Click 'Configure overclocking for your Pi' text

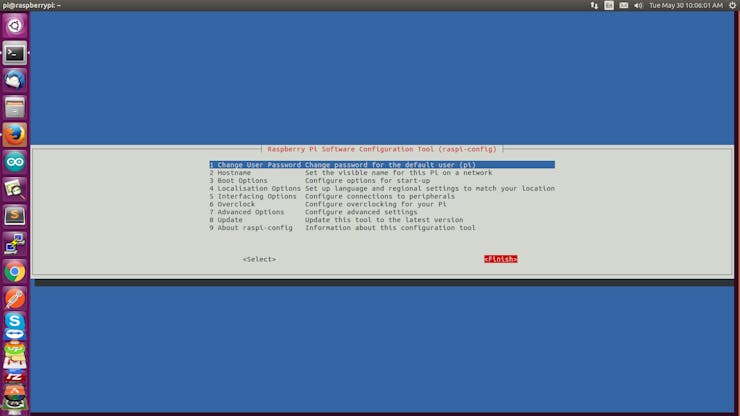click(x=376, y=204)
